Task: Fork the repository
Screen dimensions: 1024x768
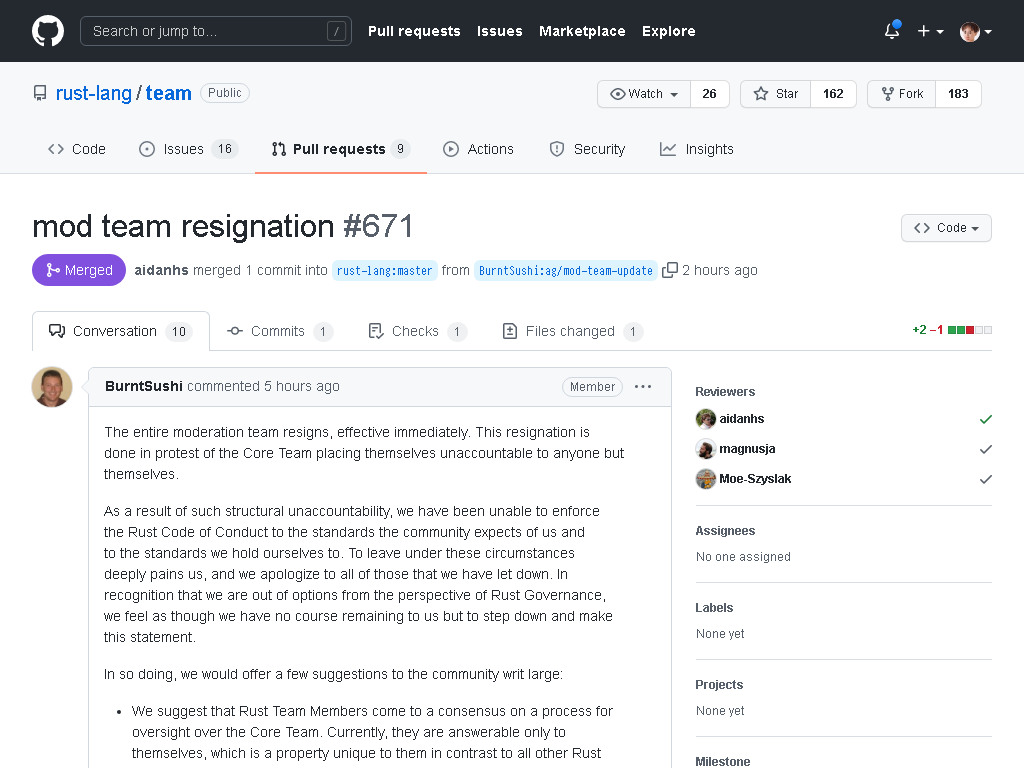Action: 902,94
